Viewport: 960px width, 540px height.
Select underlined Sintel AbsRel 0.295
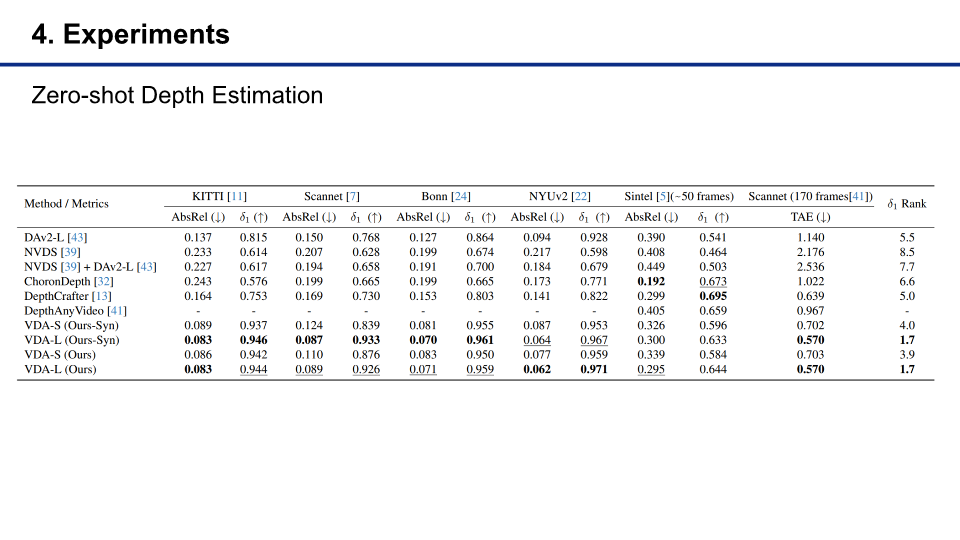(x=651, y=369)
